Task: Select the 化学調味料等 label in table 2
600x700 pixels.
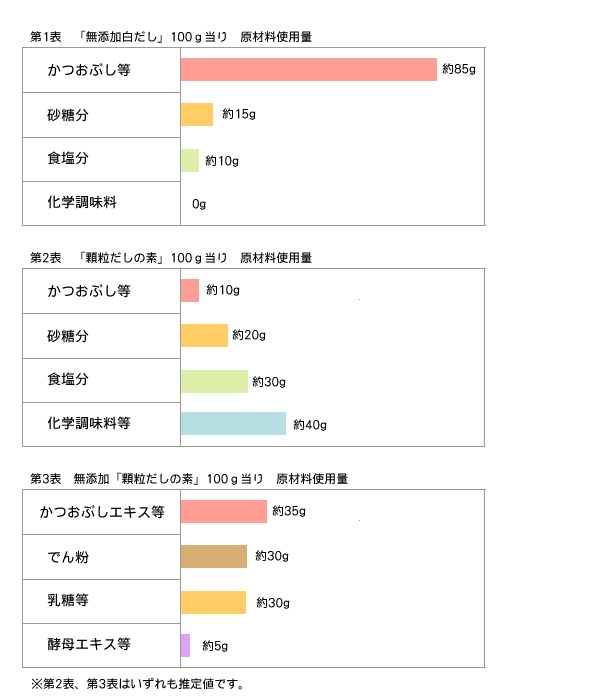Action: click(x=89, y=423)
